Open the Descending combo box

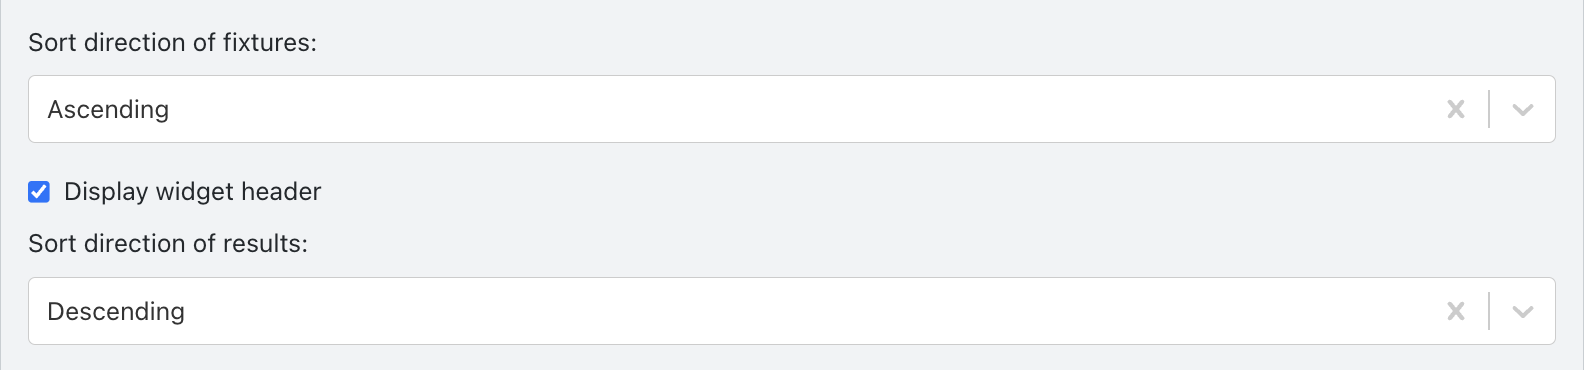(792, 311)
